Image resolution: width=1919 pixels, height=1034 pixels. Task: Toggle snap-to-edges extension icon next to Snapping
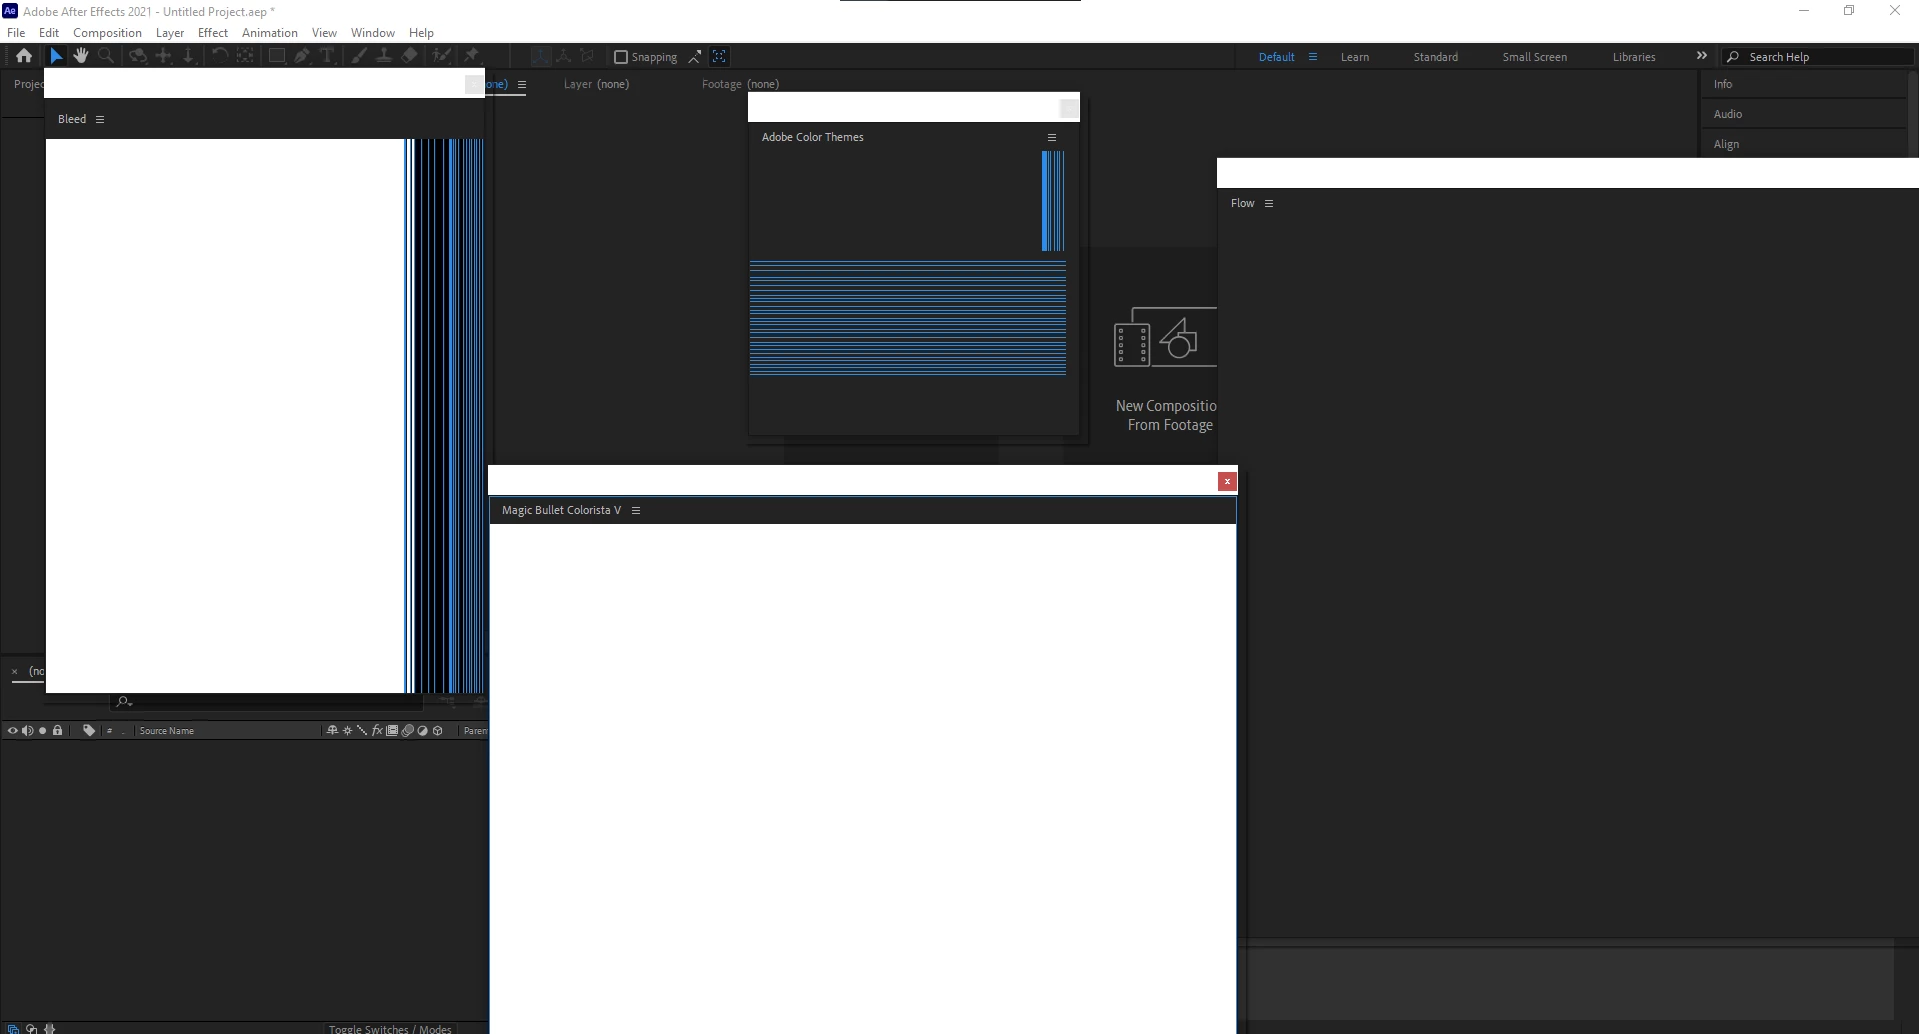[x=695, y=57]
